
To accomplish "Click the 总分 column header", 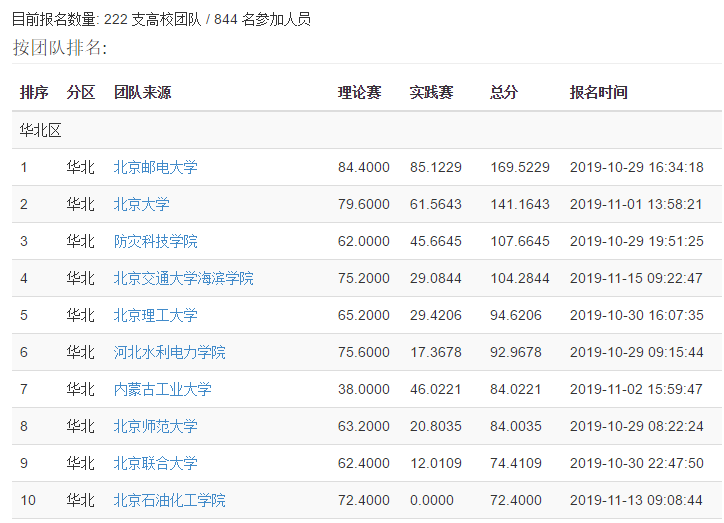I will click(504, 92).
